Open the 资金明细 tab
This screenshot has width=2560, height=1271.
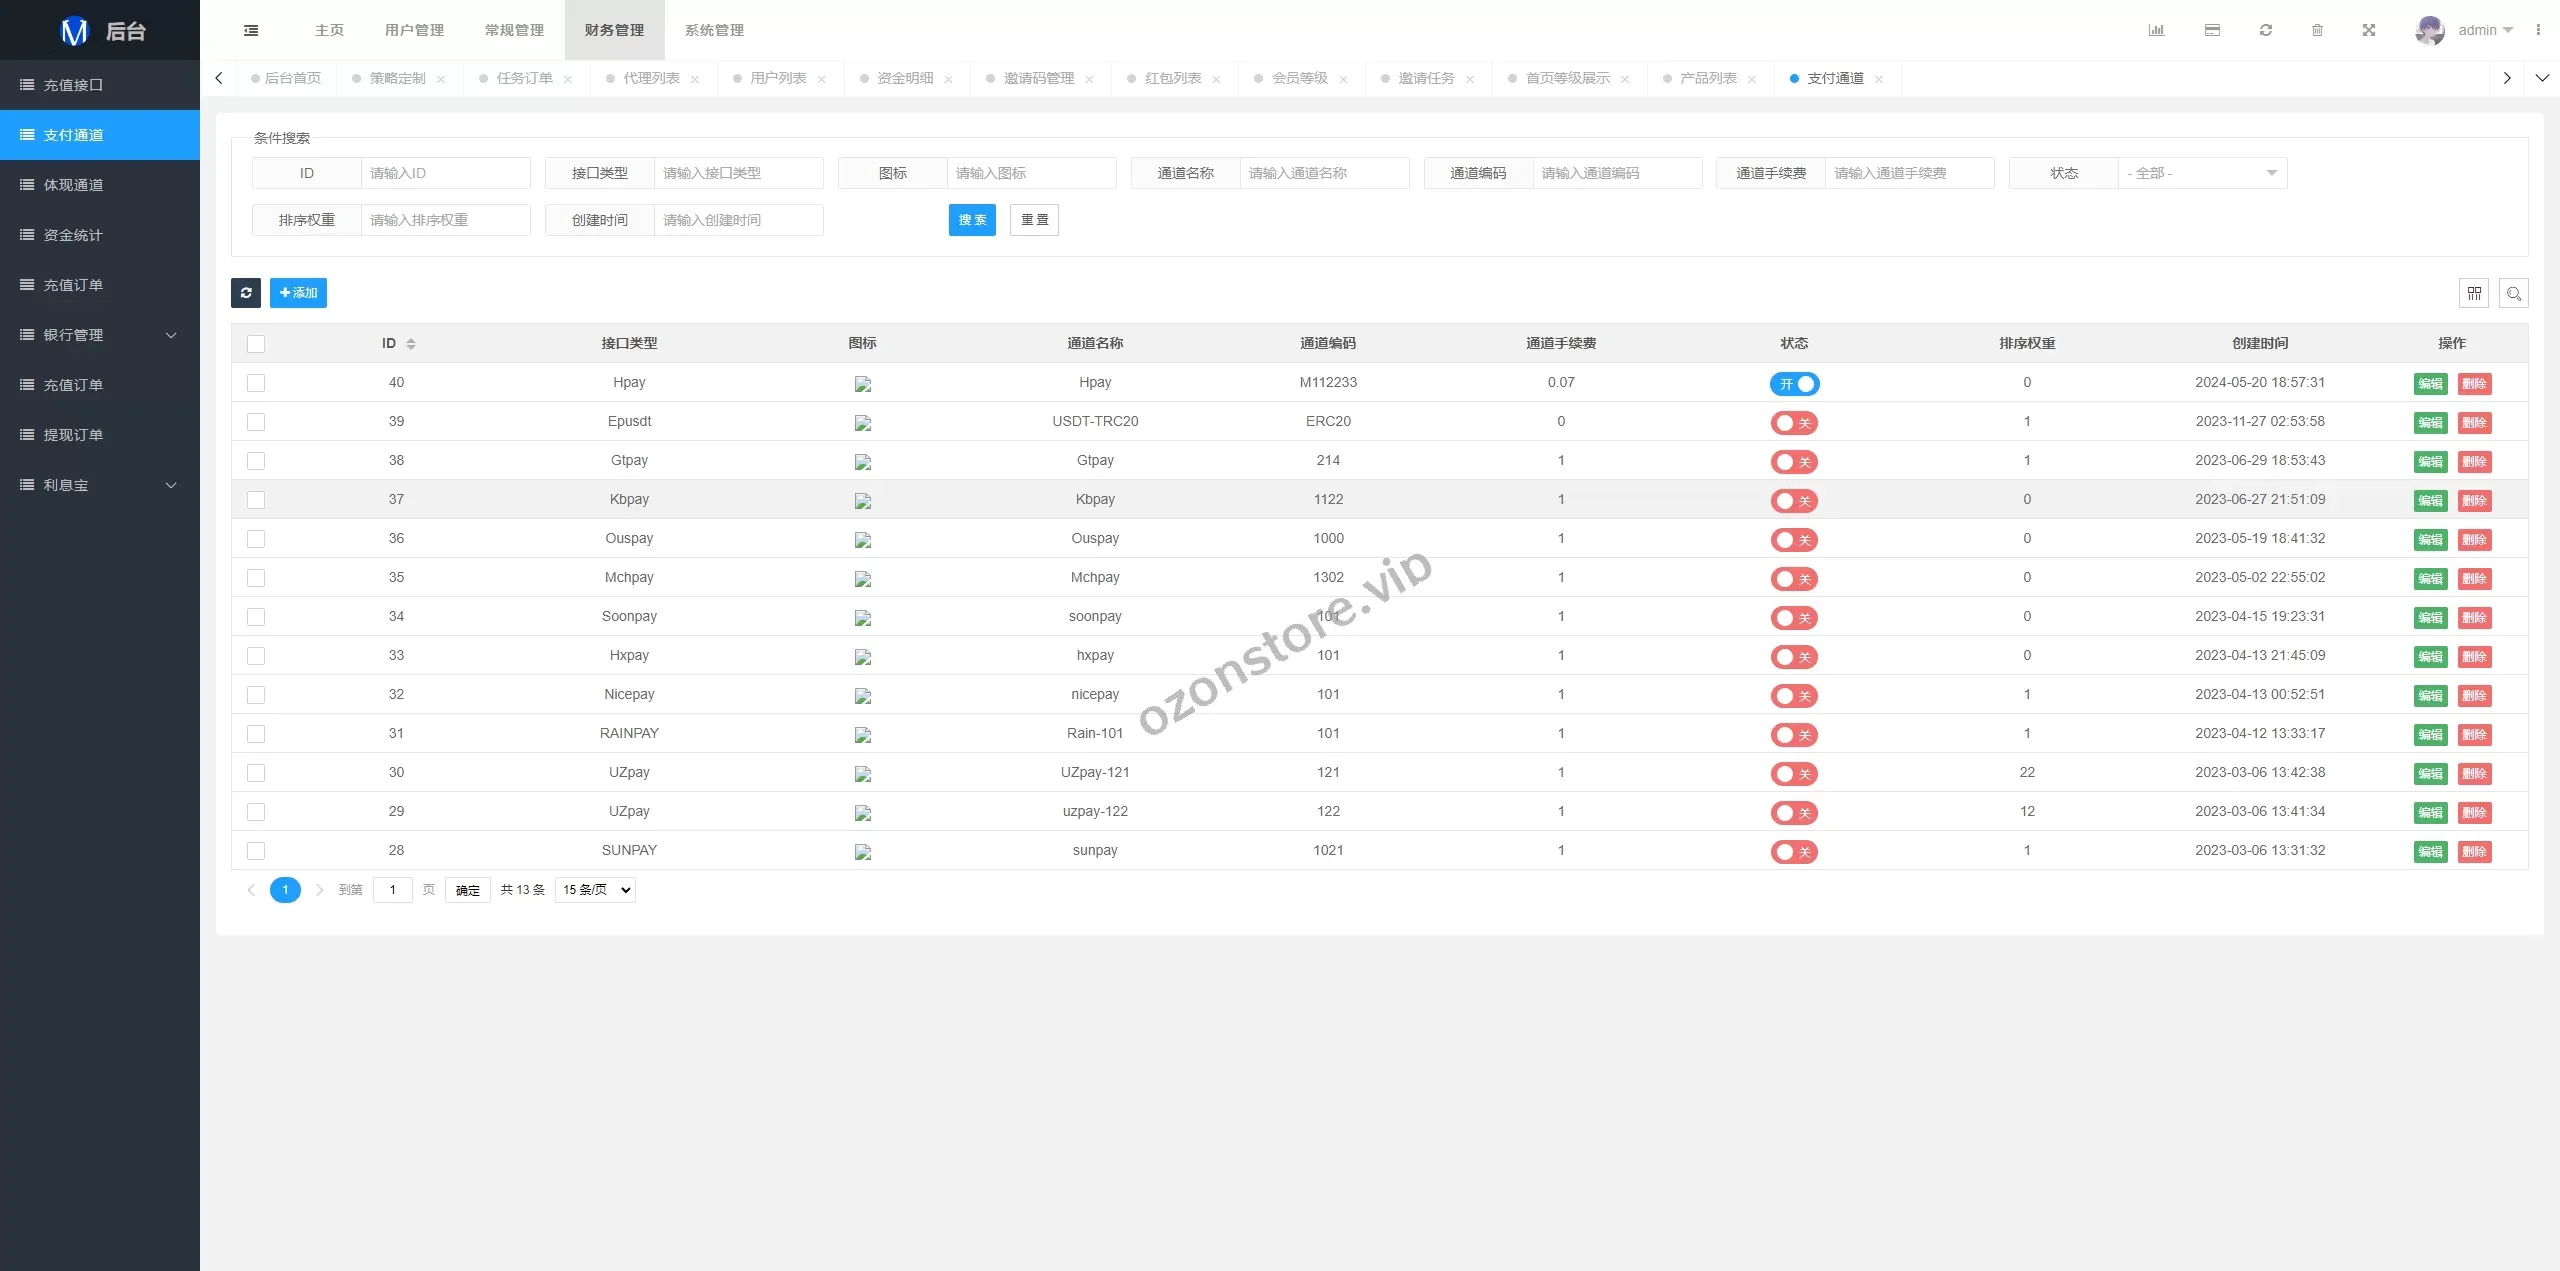(904, 78)
